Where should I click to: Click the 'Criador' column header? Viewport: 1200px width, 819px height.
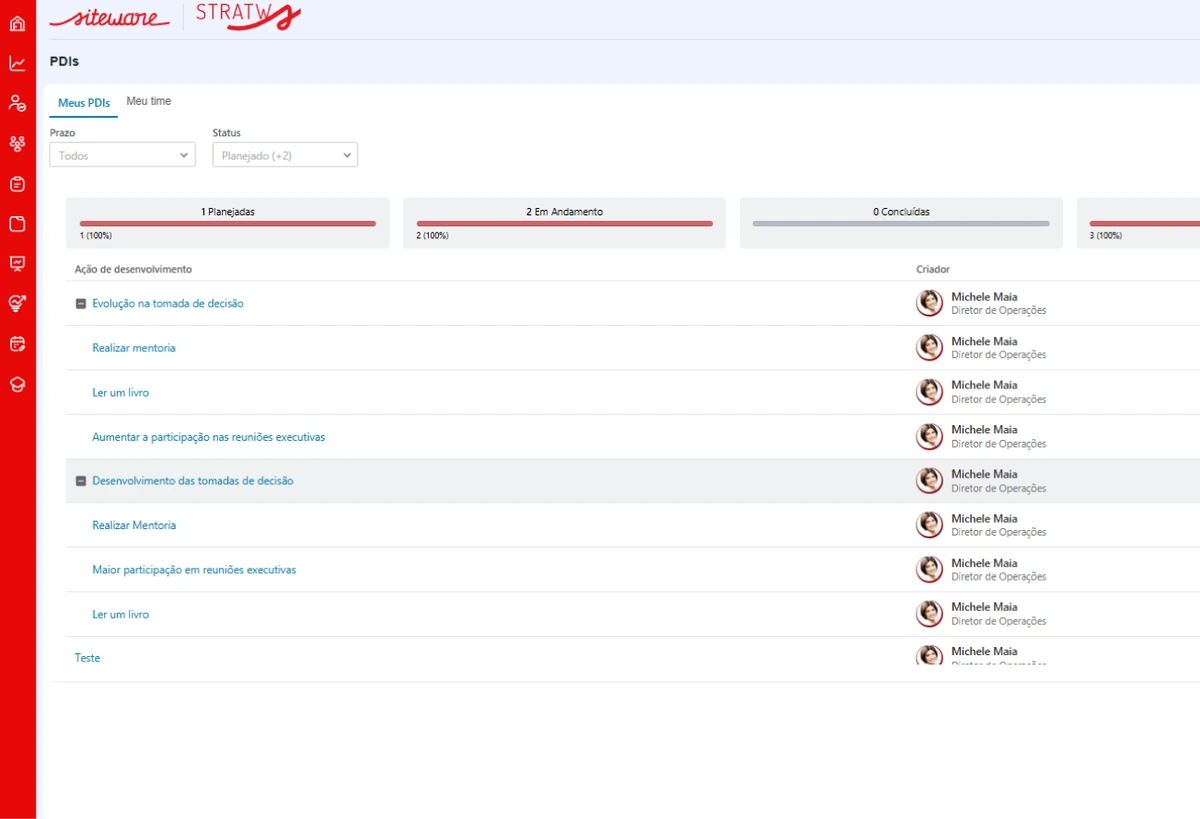tap(933, 269)
